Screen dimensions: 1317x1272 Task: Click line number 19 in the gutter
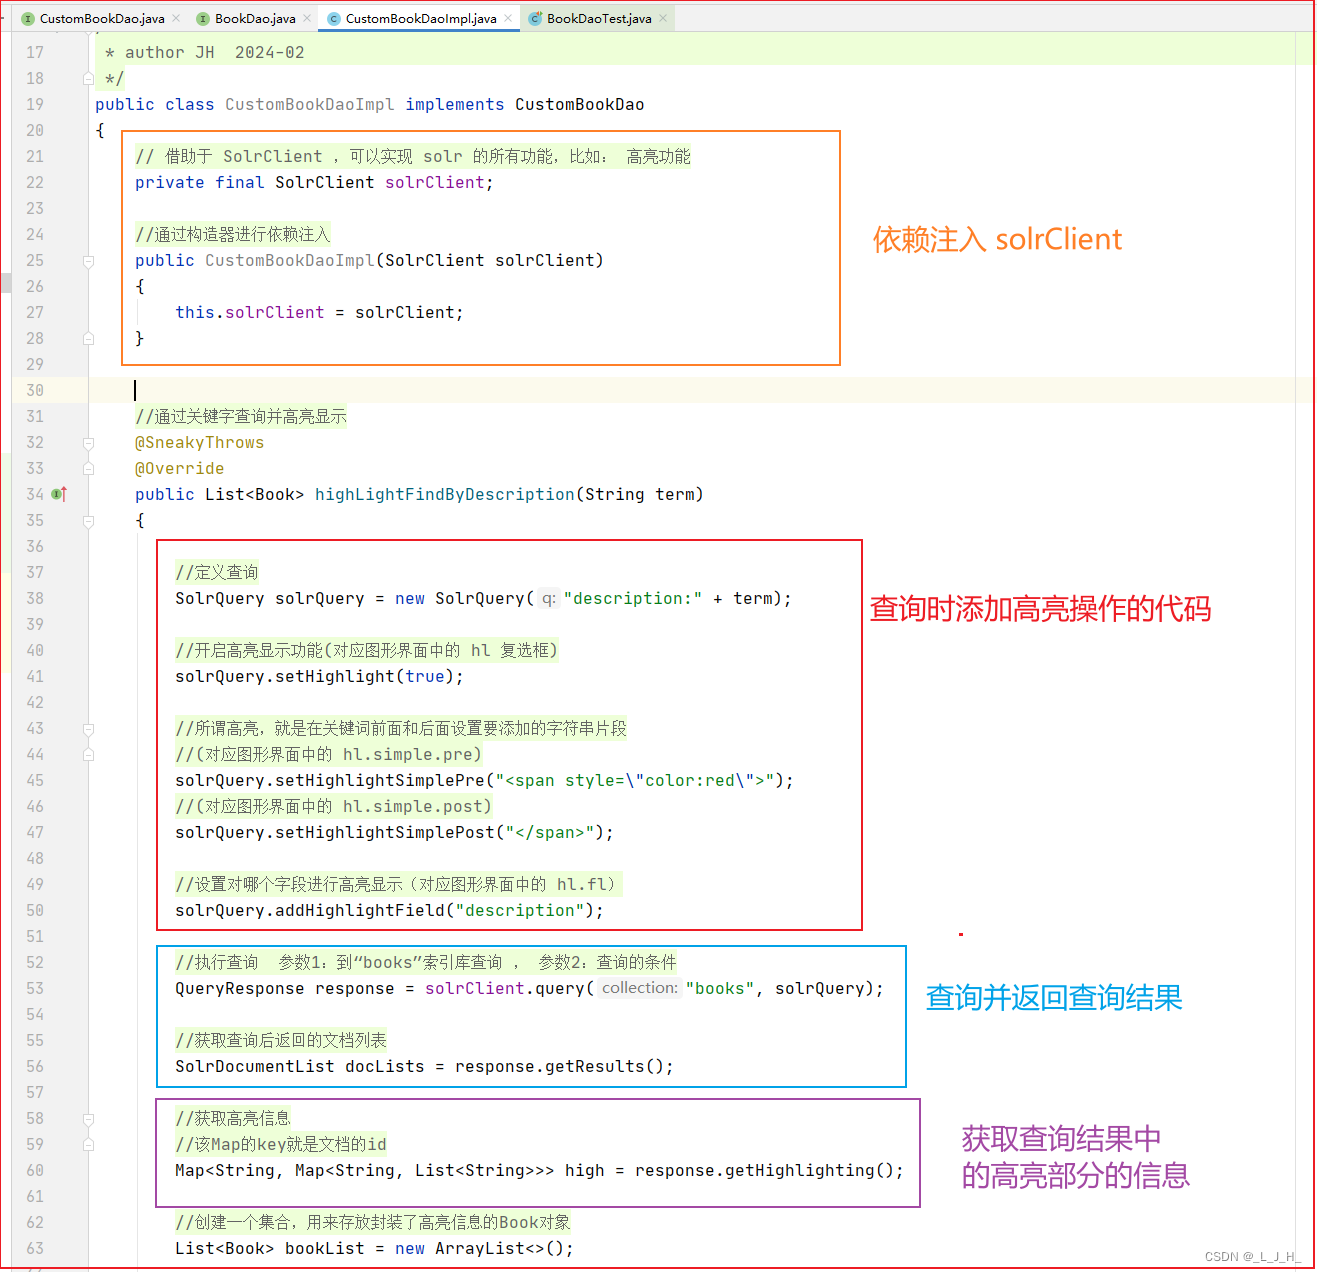[35, 104]
